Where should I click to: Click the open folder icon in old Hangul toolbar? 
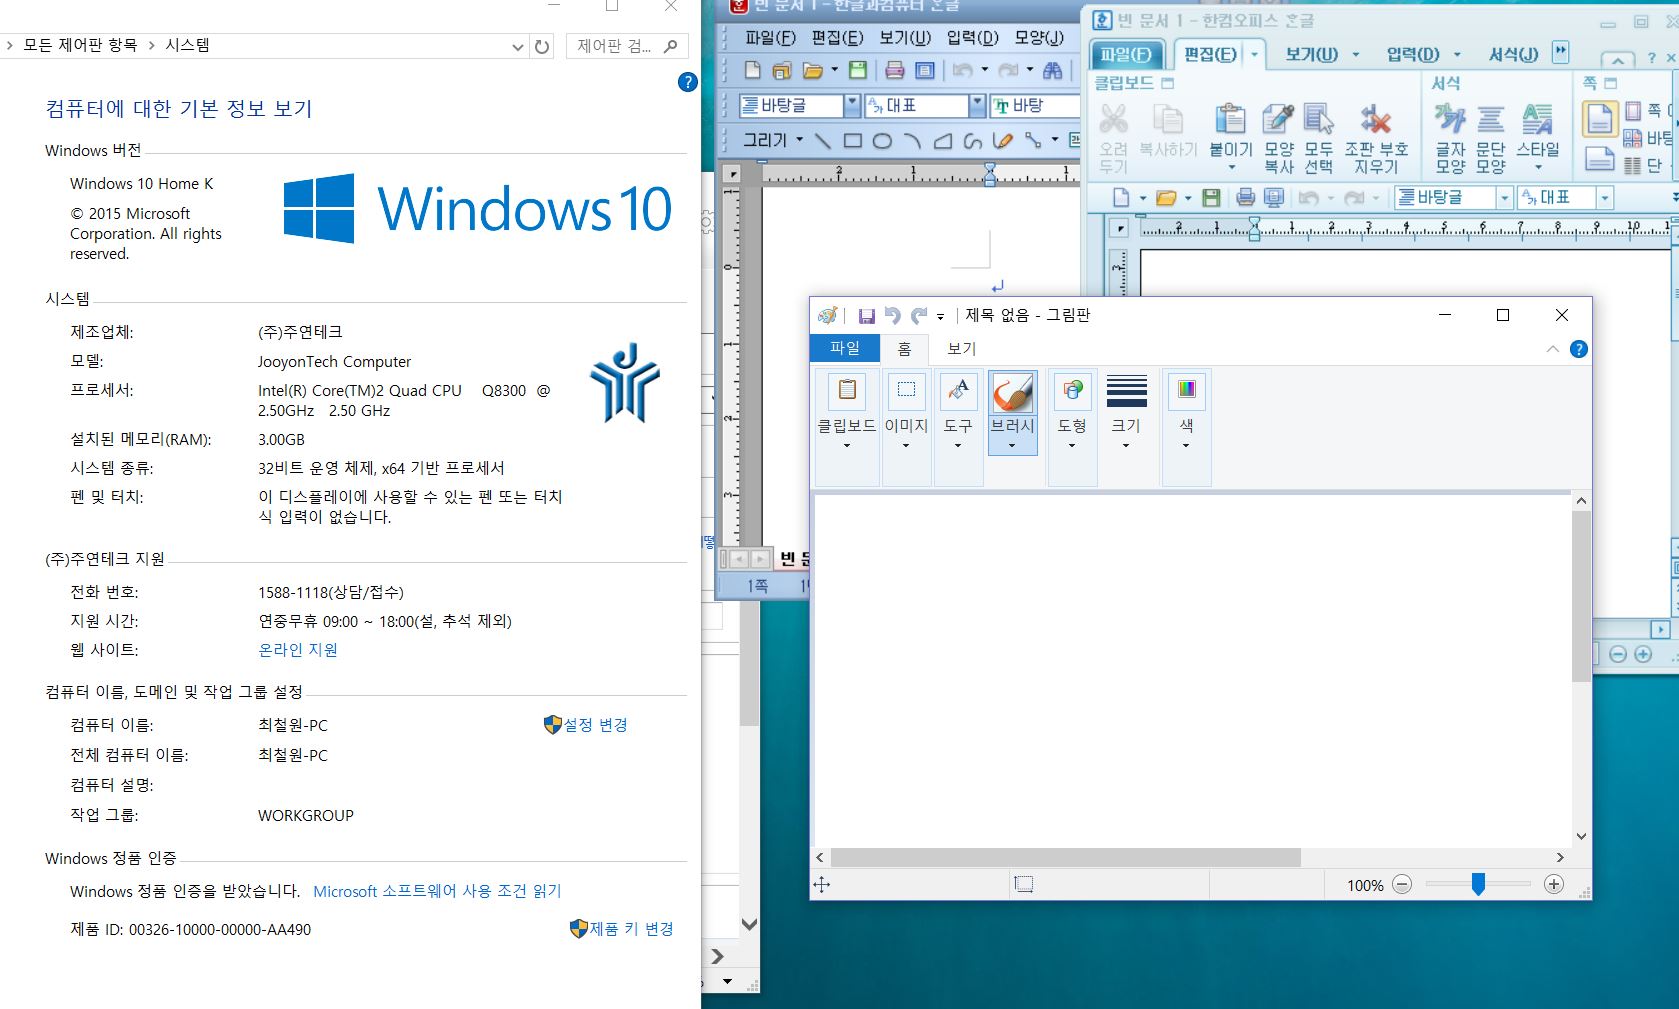click(x=812, y=70)
